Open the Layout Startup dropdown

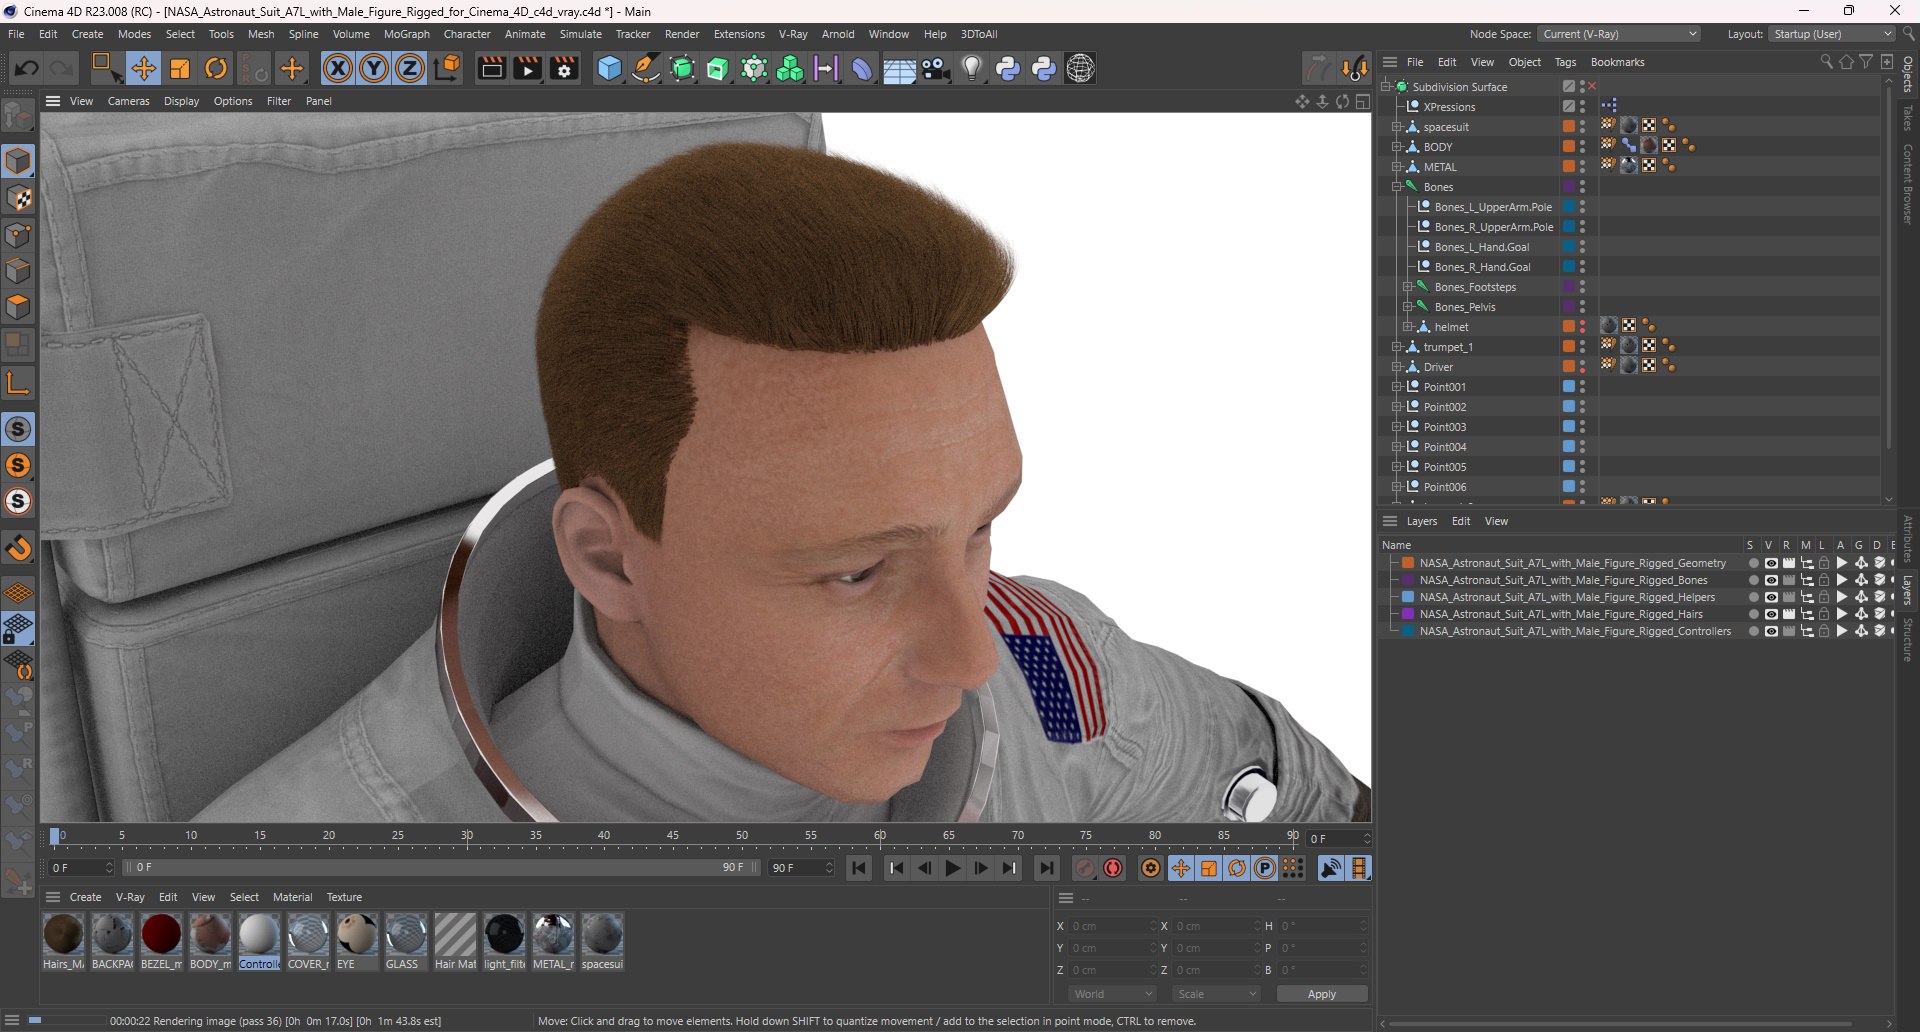click(x=1831, y=34)
